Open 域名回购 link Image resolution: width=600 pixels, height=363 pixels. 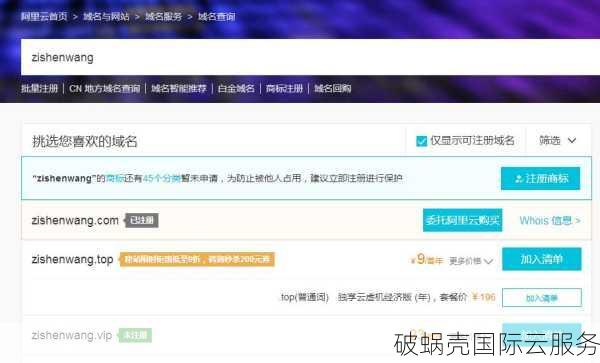(333, 88)
